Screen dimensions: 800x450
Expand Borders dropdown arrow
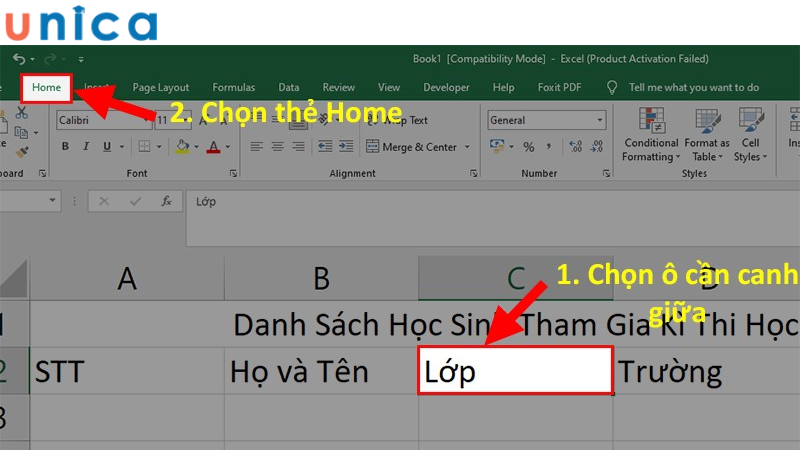(x=159, y=147)
